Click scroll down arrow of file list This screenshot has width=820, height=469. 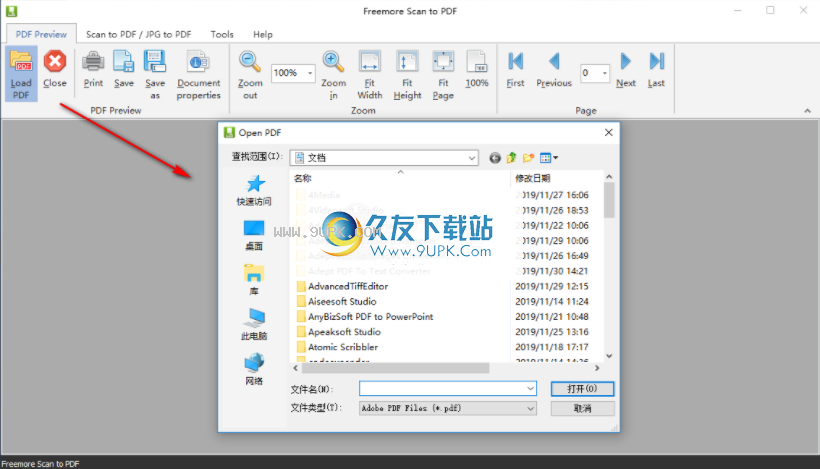click(x=609, y=356)
